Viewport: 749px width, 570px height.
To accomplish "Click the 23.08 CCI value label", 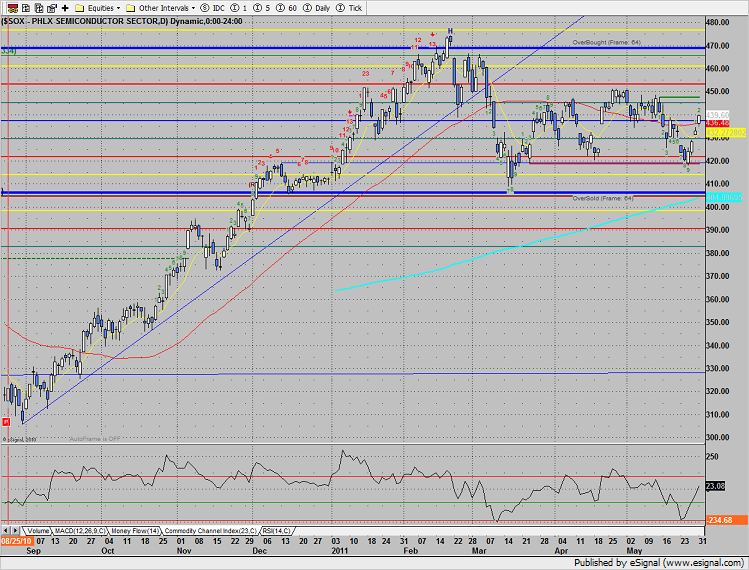I will pyautogui.click(x=715, y=486).
